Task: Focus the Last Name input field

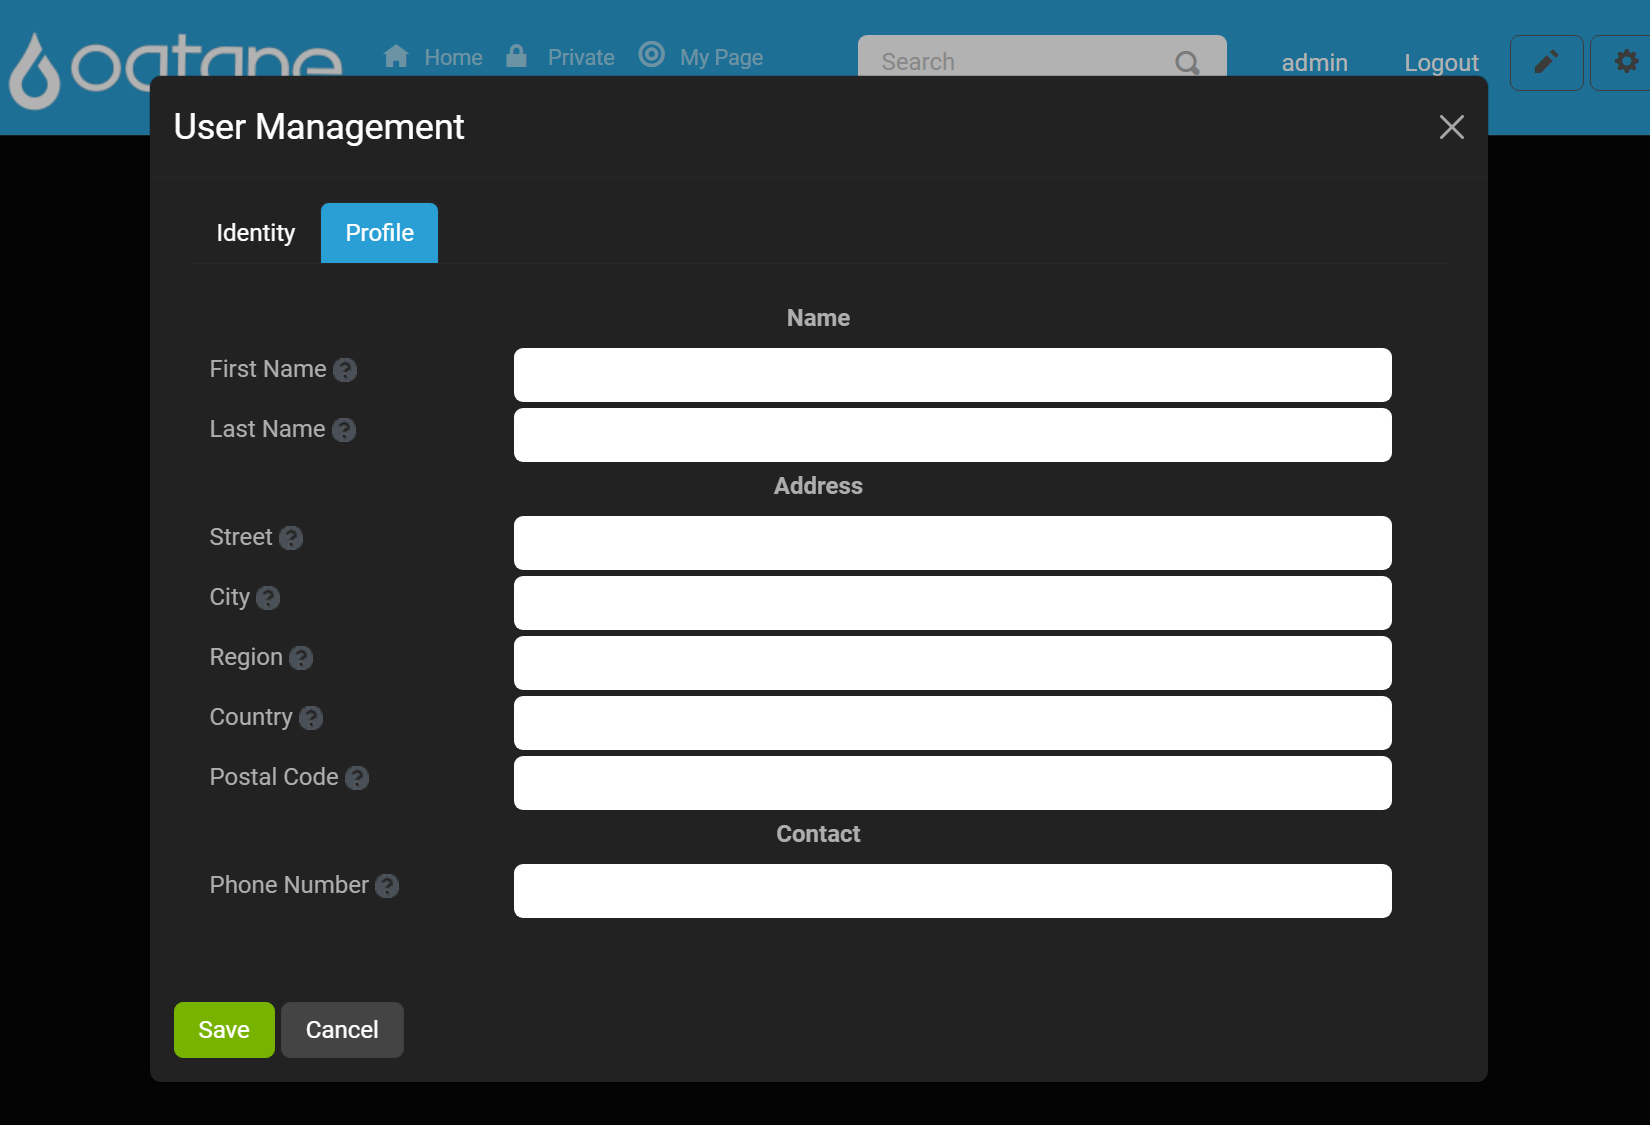Action: click(x=953, y=435)
